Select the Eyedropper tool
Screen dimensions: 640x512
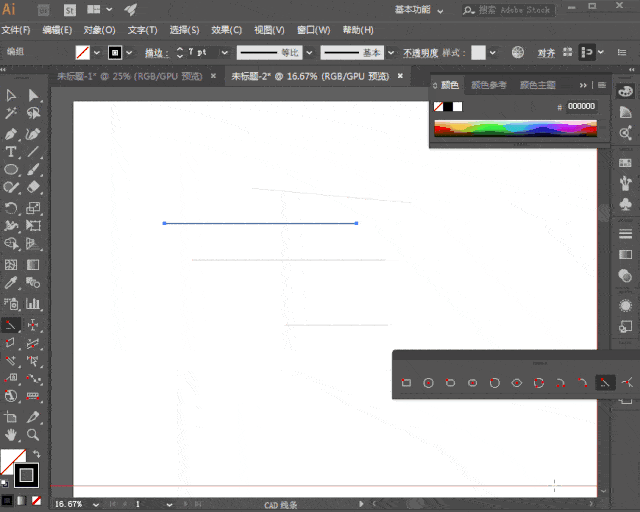[x=11, y=284]
